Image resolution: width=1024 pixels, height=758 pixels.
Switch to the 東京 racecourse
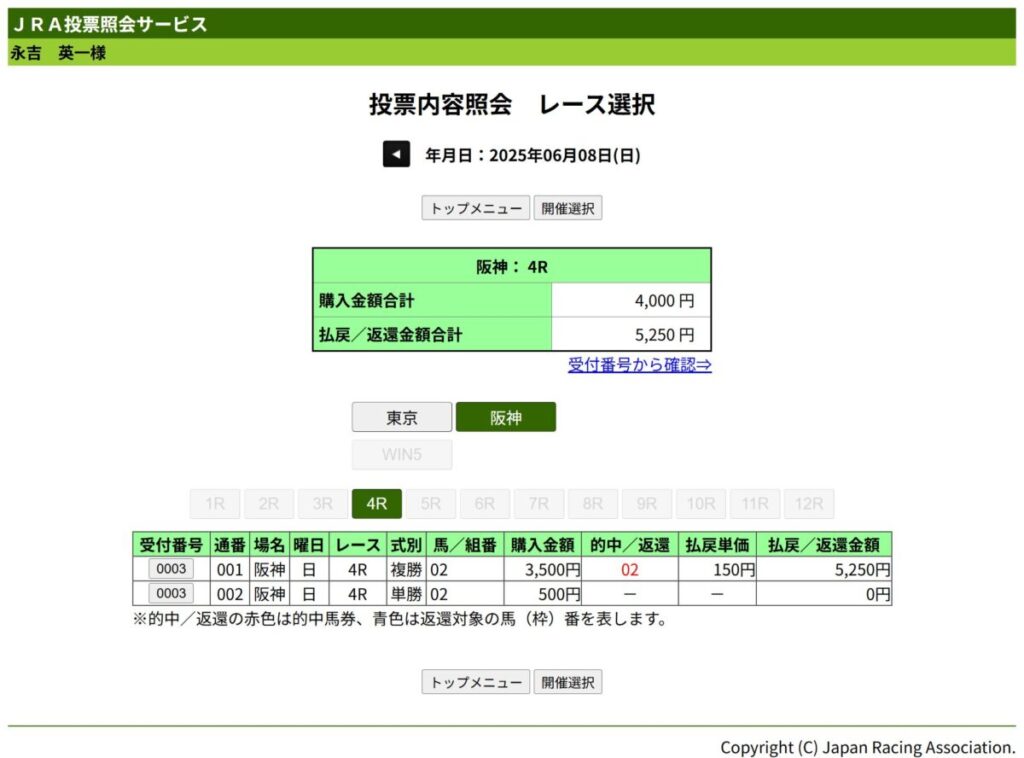(x=402, y=418)
